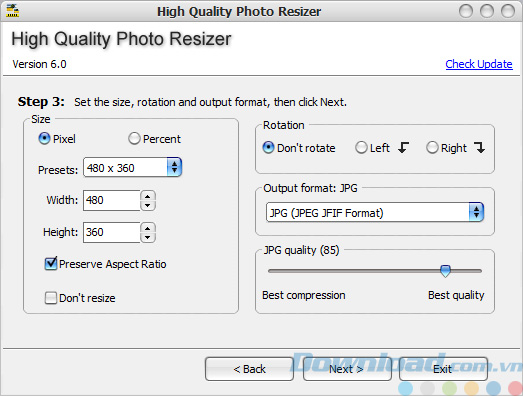Click the Output format: JPG label
This screenshot has height=396, width=523.
pos(310,188)
